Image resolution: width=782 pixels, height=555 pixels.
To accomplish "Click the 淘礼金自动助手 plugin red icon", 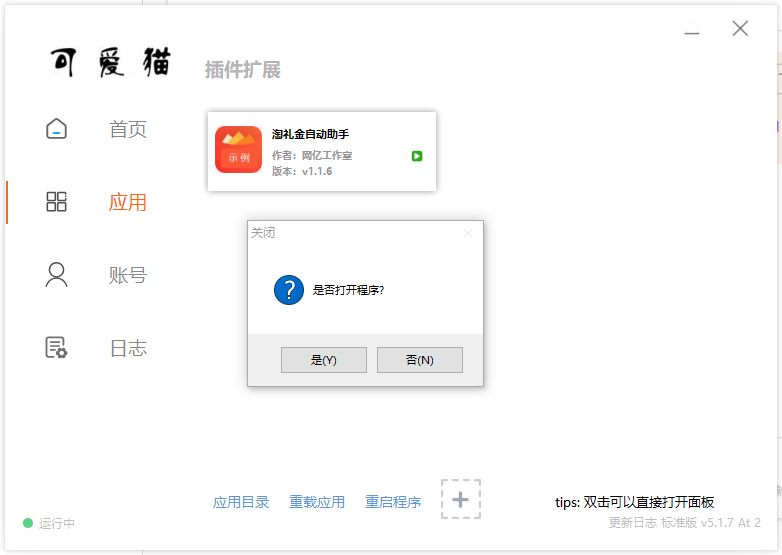I will point(238,150).
